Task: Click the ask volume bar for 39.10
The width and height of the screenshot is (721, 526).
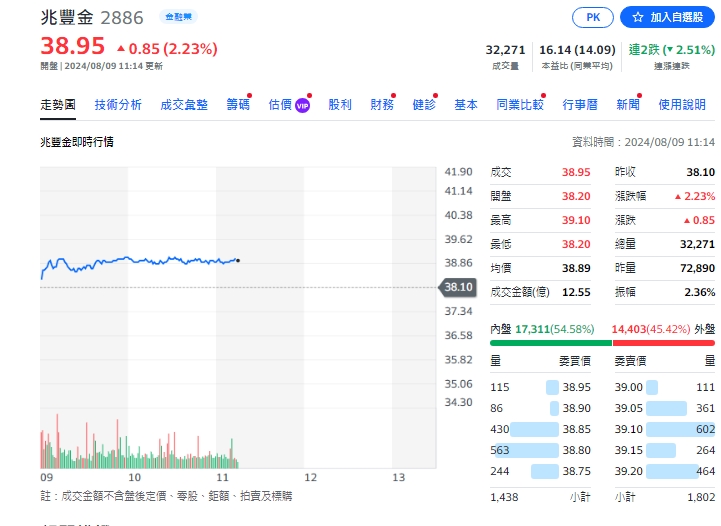Action: tap(681, 429)
